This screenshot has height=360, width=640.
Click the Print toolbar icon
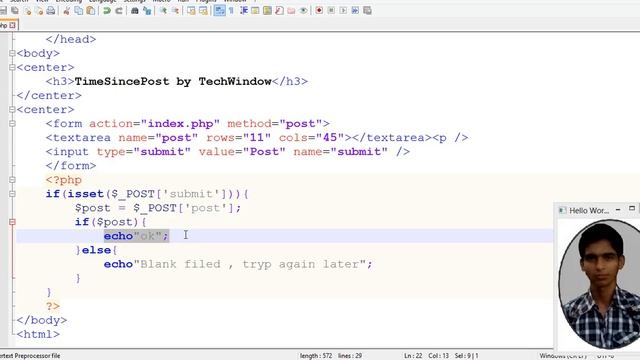51,11
